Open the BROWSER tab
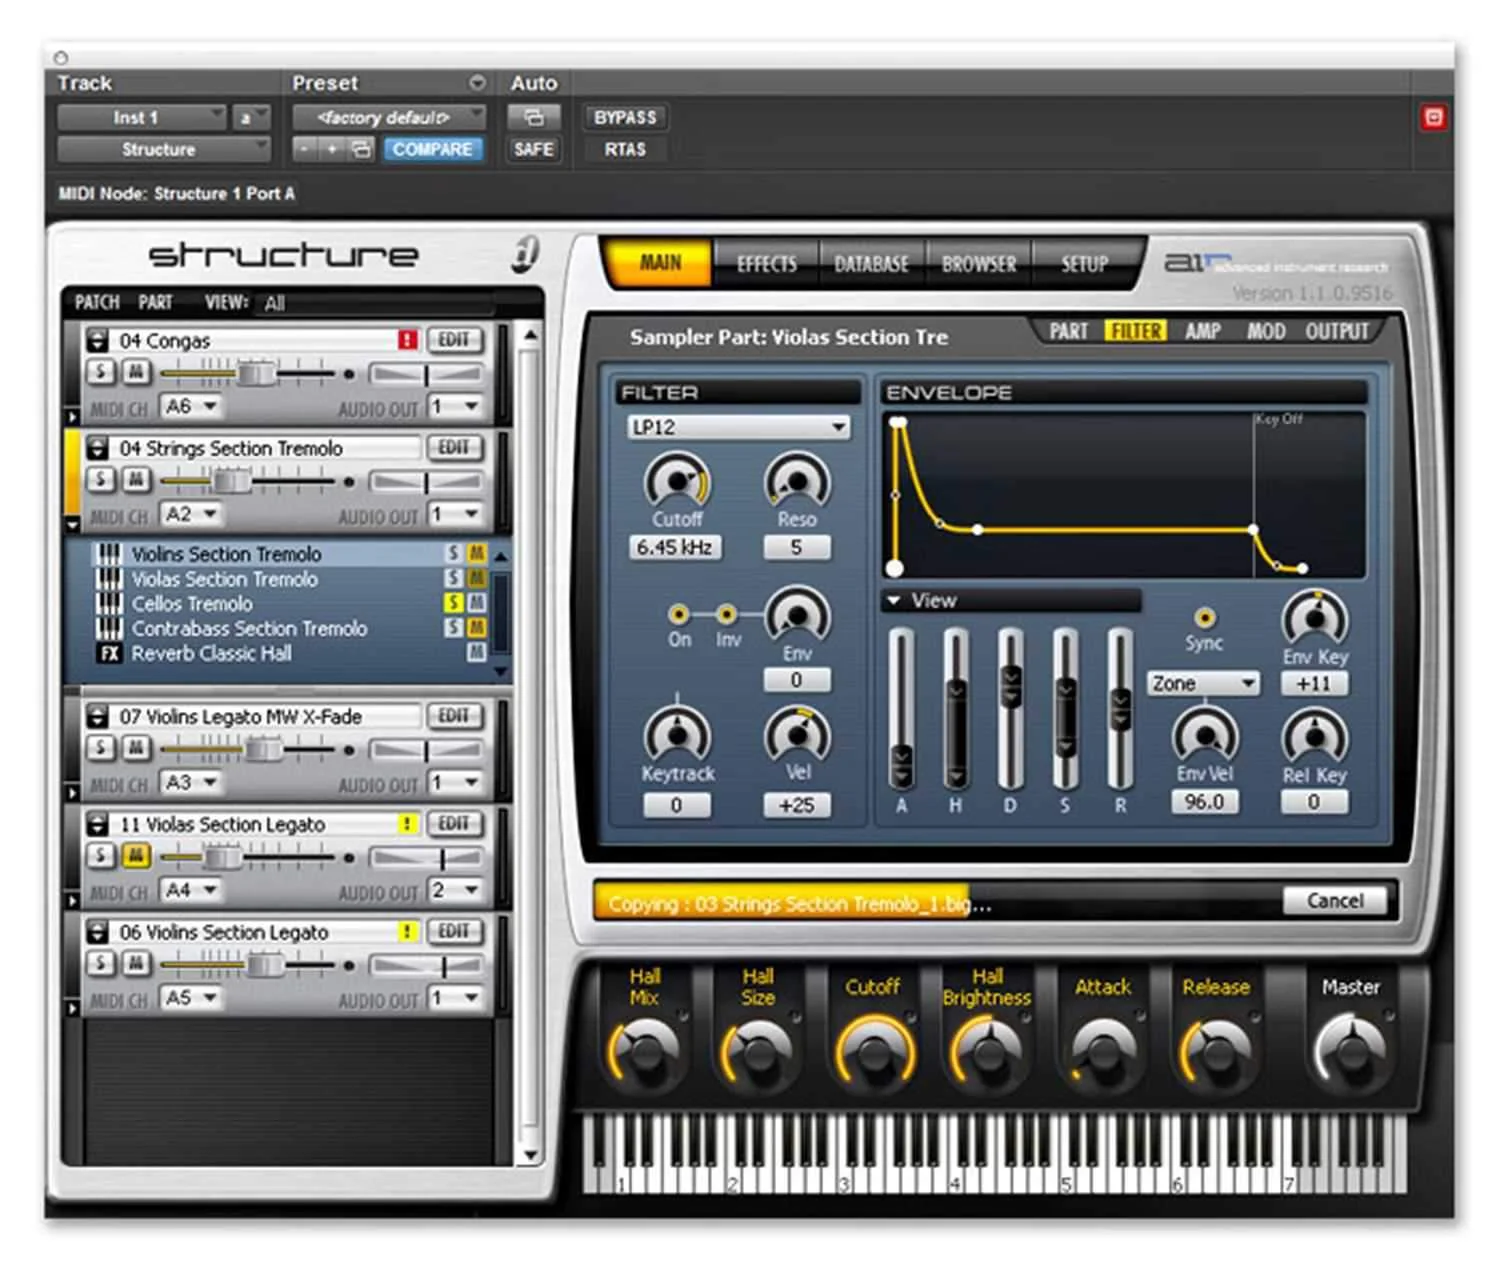The width and height of the screenshot is (1500, 1264). (x=979, y=264)
